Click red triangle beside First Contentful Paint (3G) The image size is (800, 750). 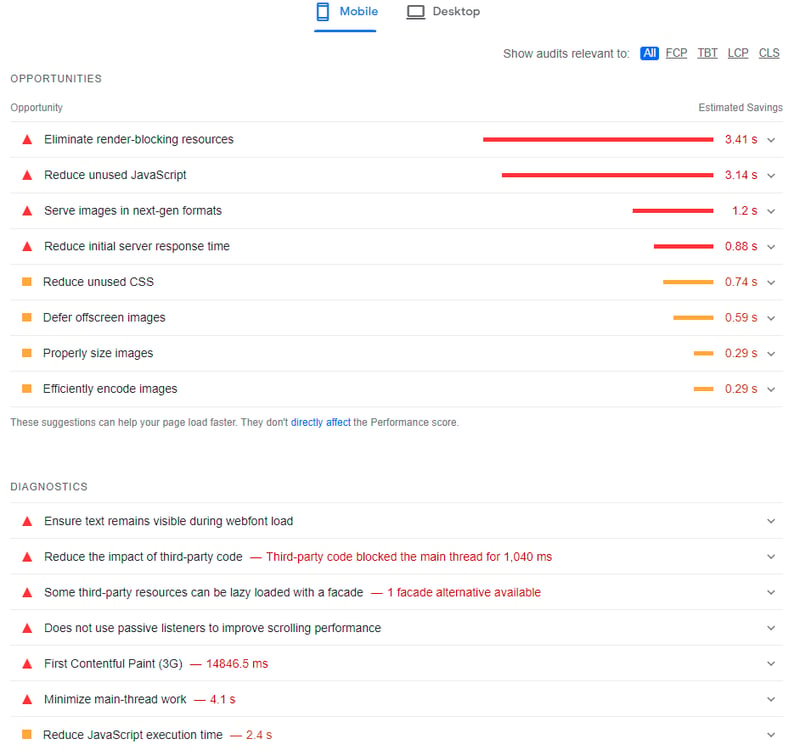coord(28,664)
